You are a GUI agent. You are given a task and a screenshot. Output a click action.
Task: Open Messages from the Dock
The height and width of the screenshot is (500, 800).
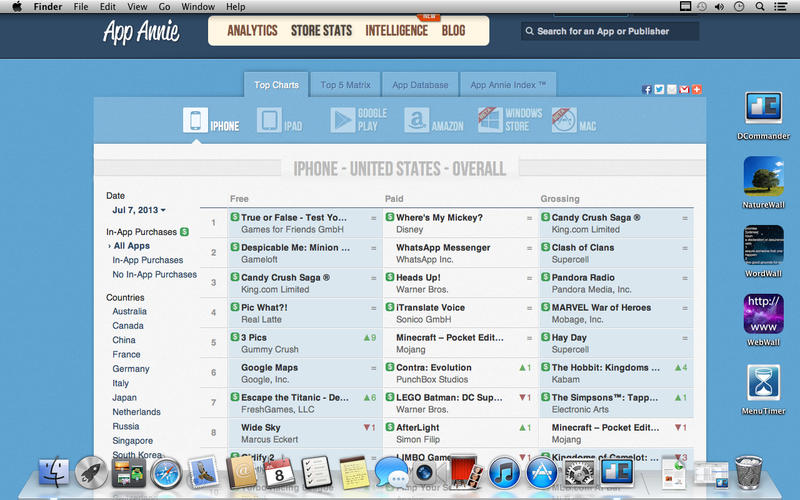pyautogui.click(x=391, y=472)
